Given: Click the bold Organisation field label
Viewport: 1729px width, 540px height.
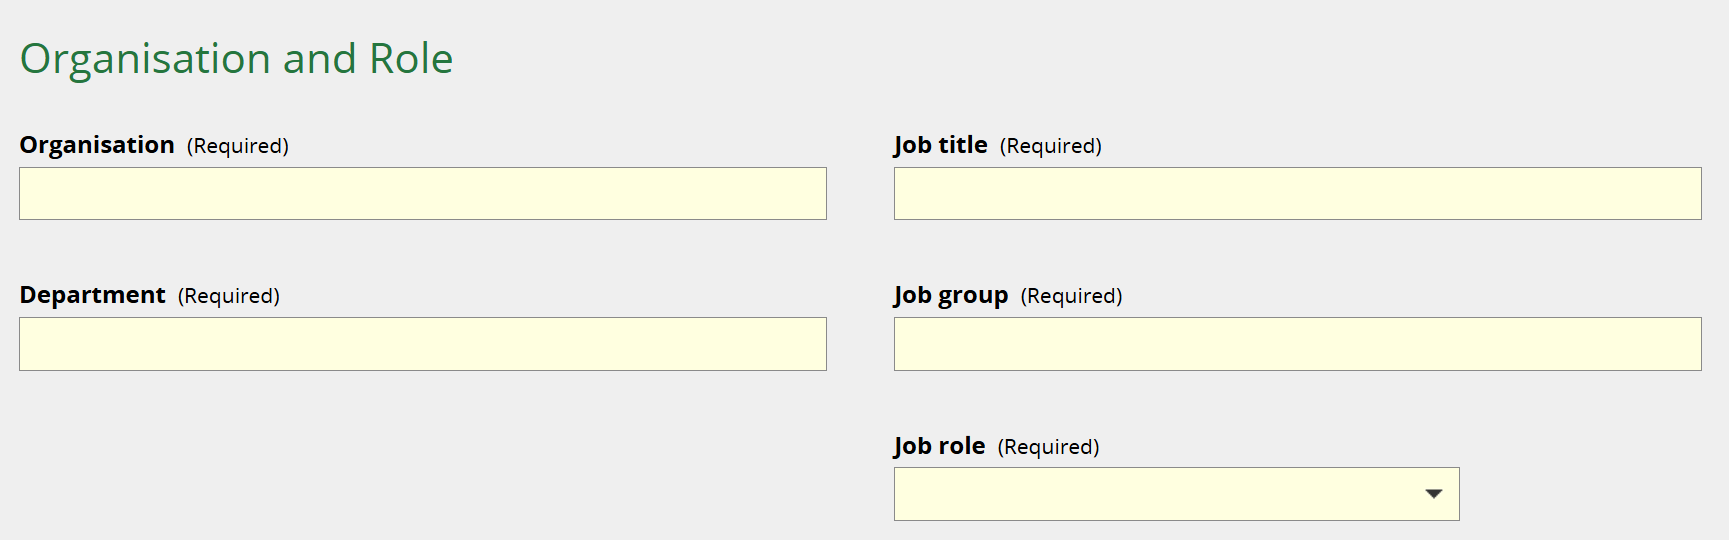Looking at the screenshot, I should [x=97, y=146].
